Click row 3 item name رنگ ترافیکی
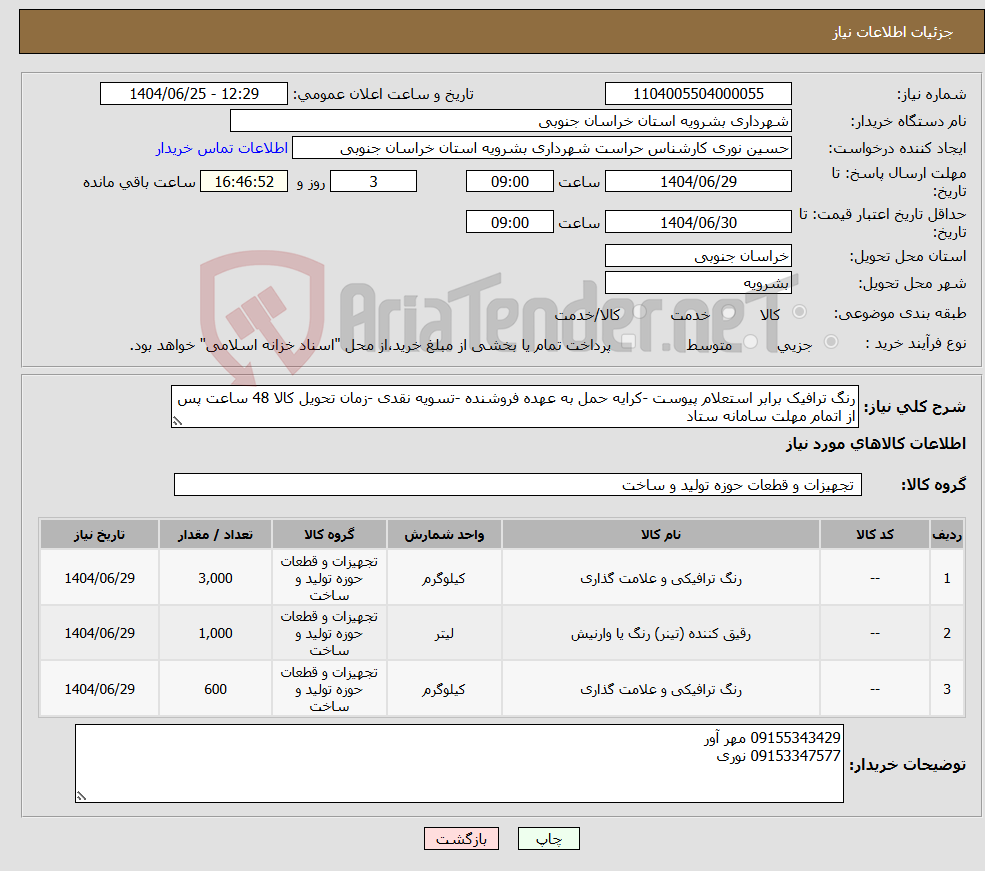The image size is (985, 871). pos(660,690)
